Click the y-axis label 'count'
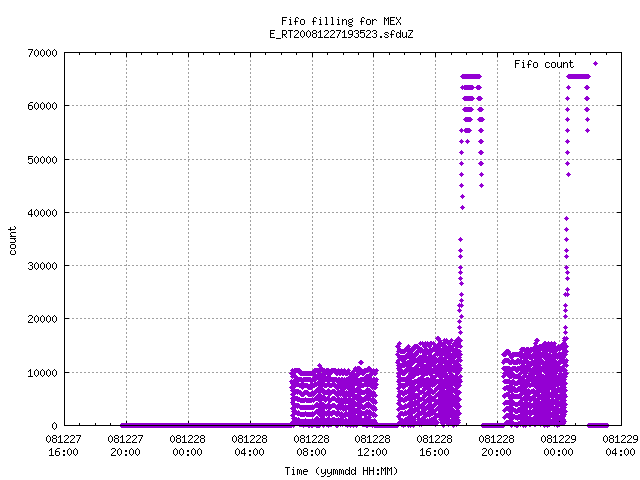Screen dimensions: 640x480 12,241
